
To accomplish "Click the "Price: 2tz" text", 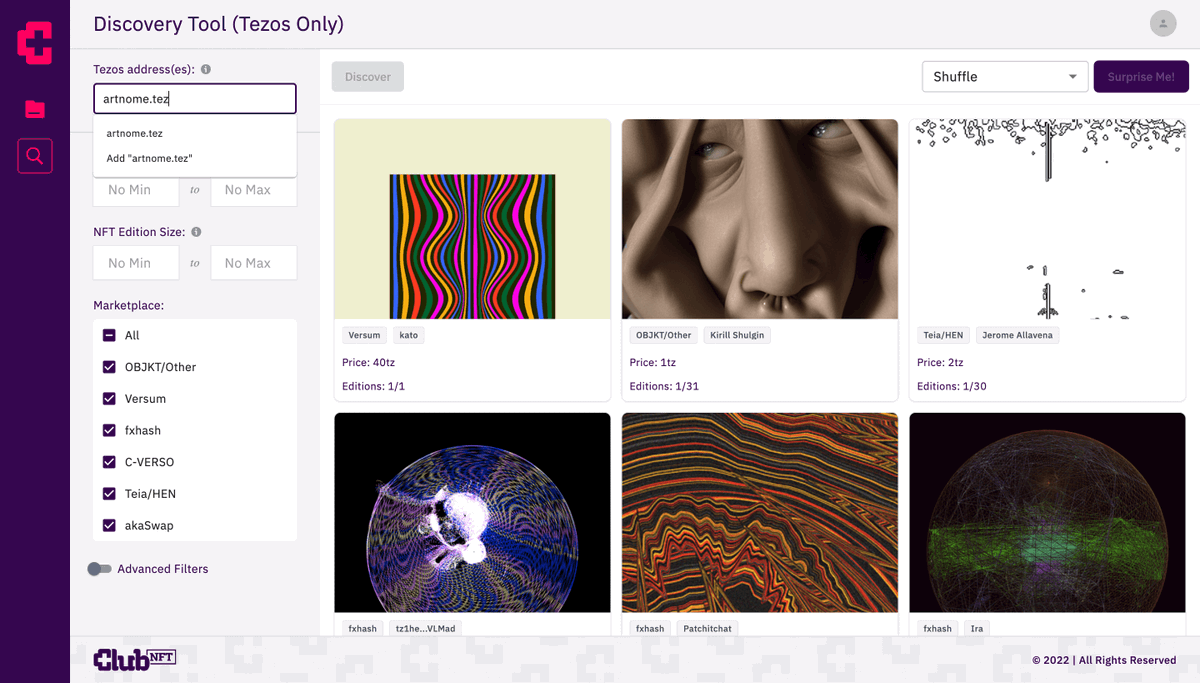I will (x=940, y=362).
